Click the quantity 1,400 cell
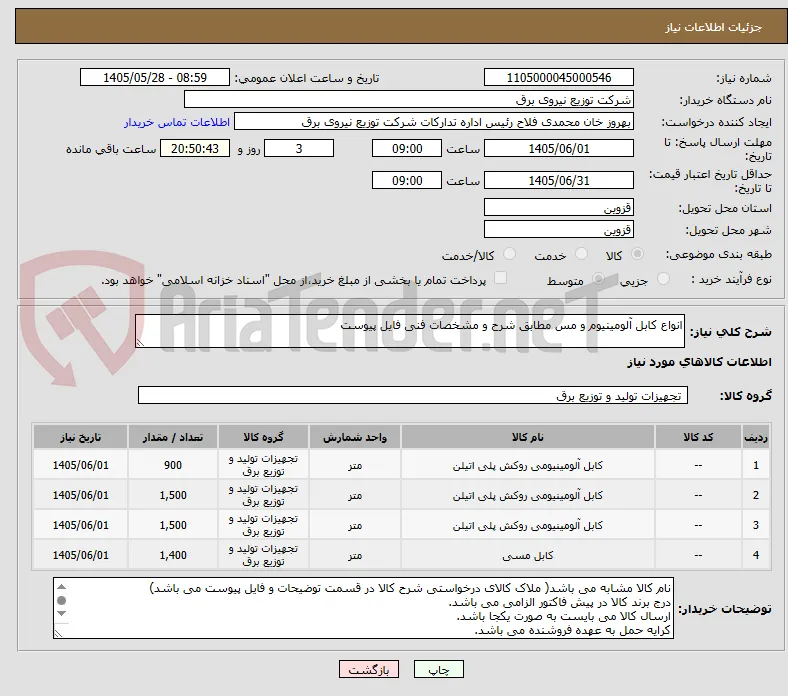 (x=173, y=555)
